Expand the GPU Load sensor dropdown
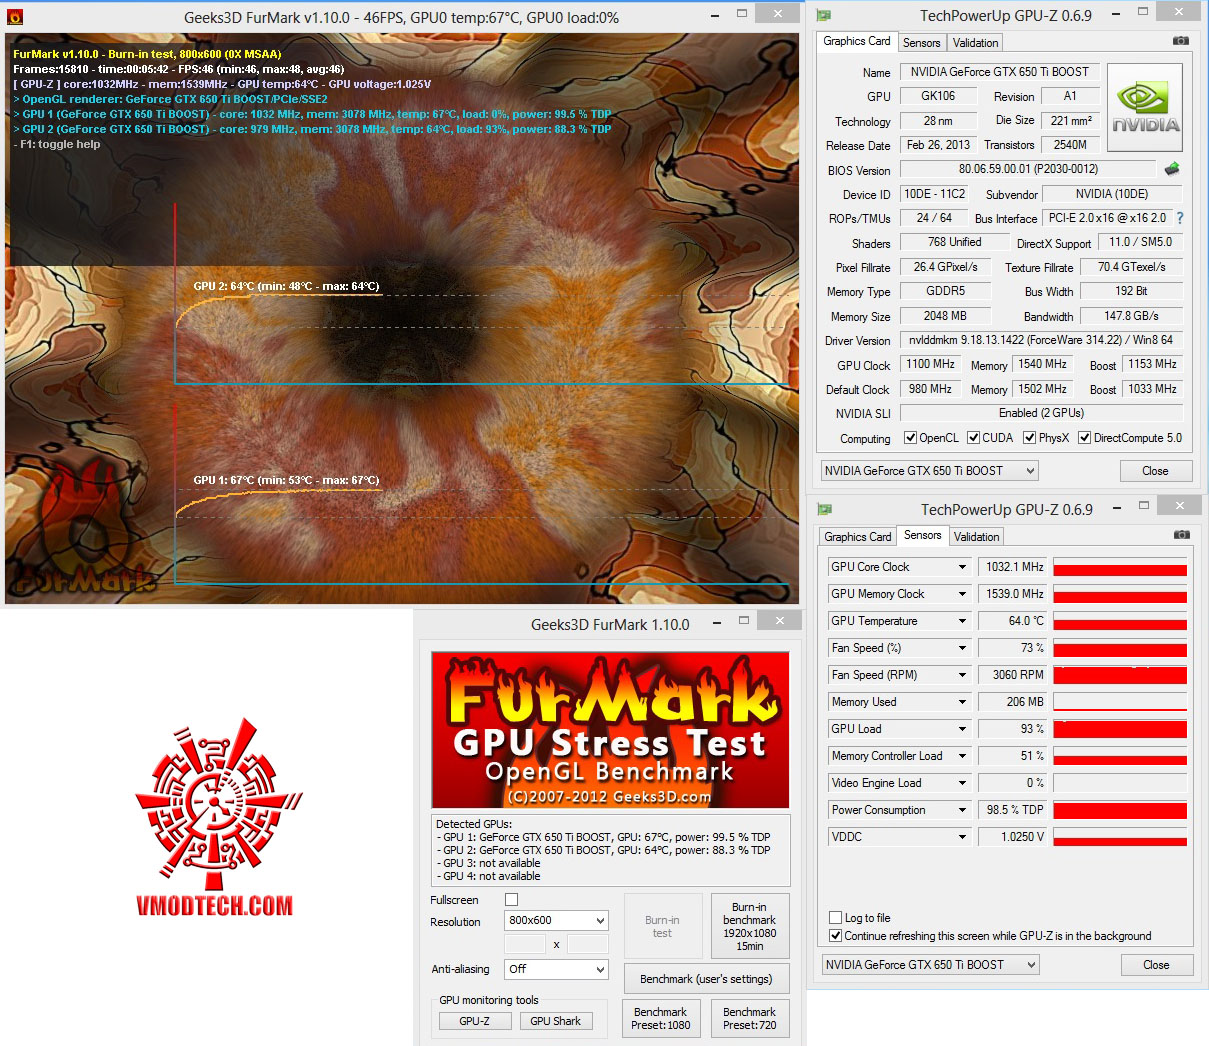 pyautogui.click(x=962, y=729)
